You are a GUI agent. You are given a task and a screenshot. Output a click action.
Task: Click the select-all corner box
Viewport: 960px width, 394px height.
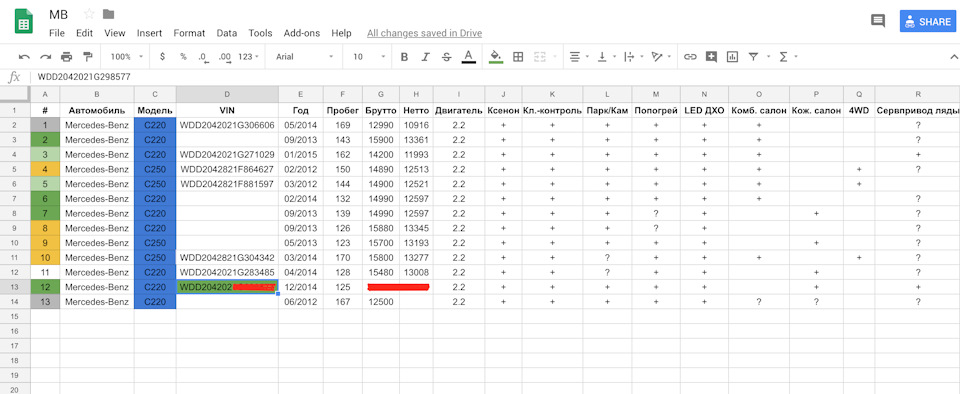click(15, 94)
